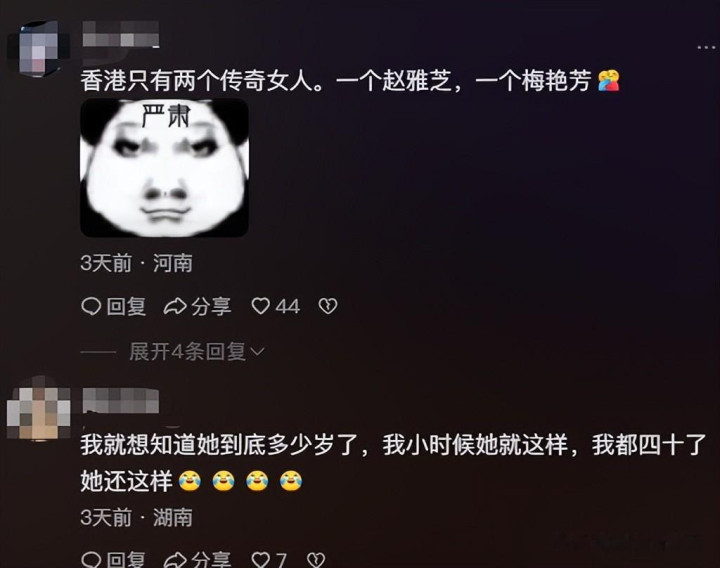
Task: Click 回复 text under Henan comment
Action: point(126,306)
